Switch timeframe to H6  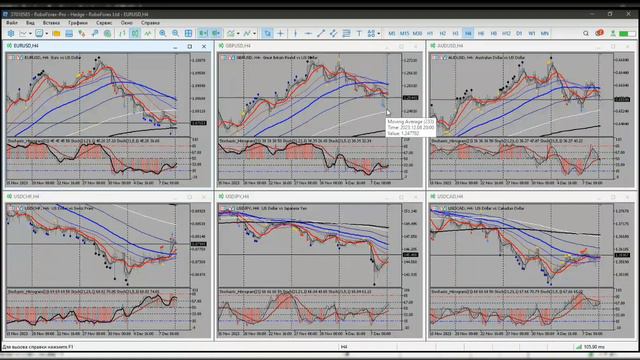[x=481, y=33]
